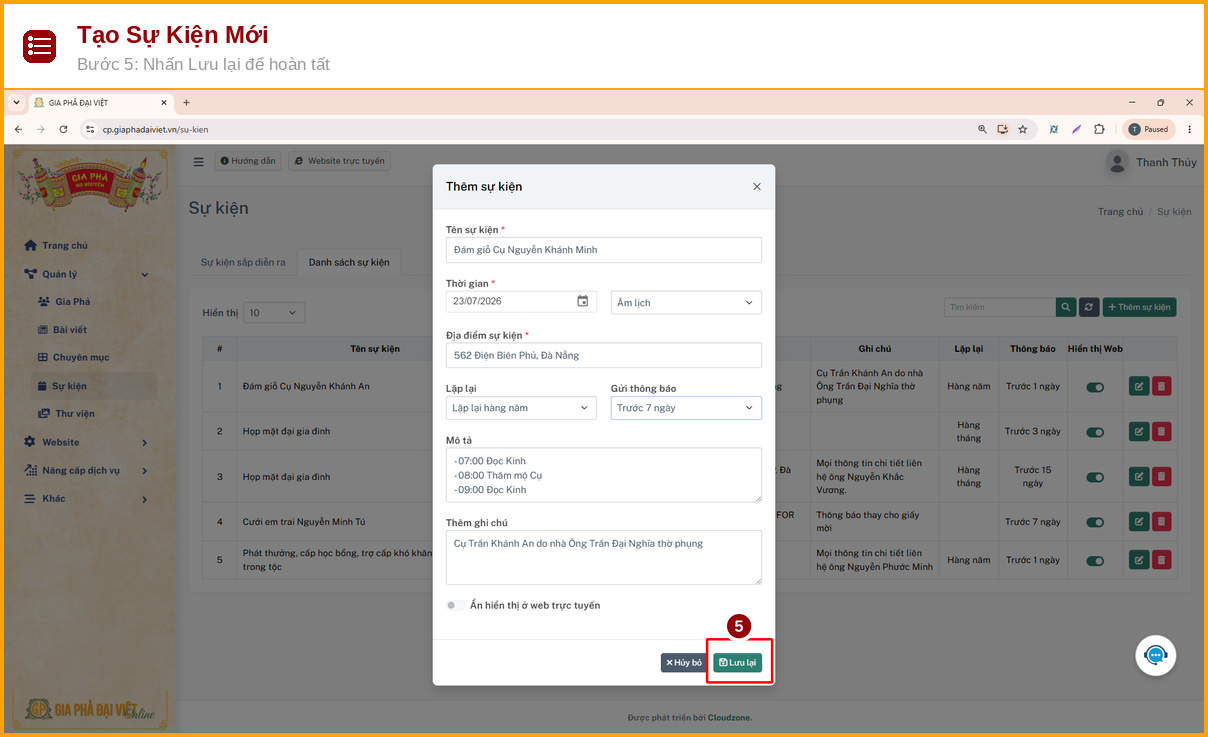Click Trang chủ breadcrumb link

pyautogui.click(x=1120, y=212)
